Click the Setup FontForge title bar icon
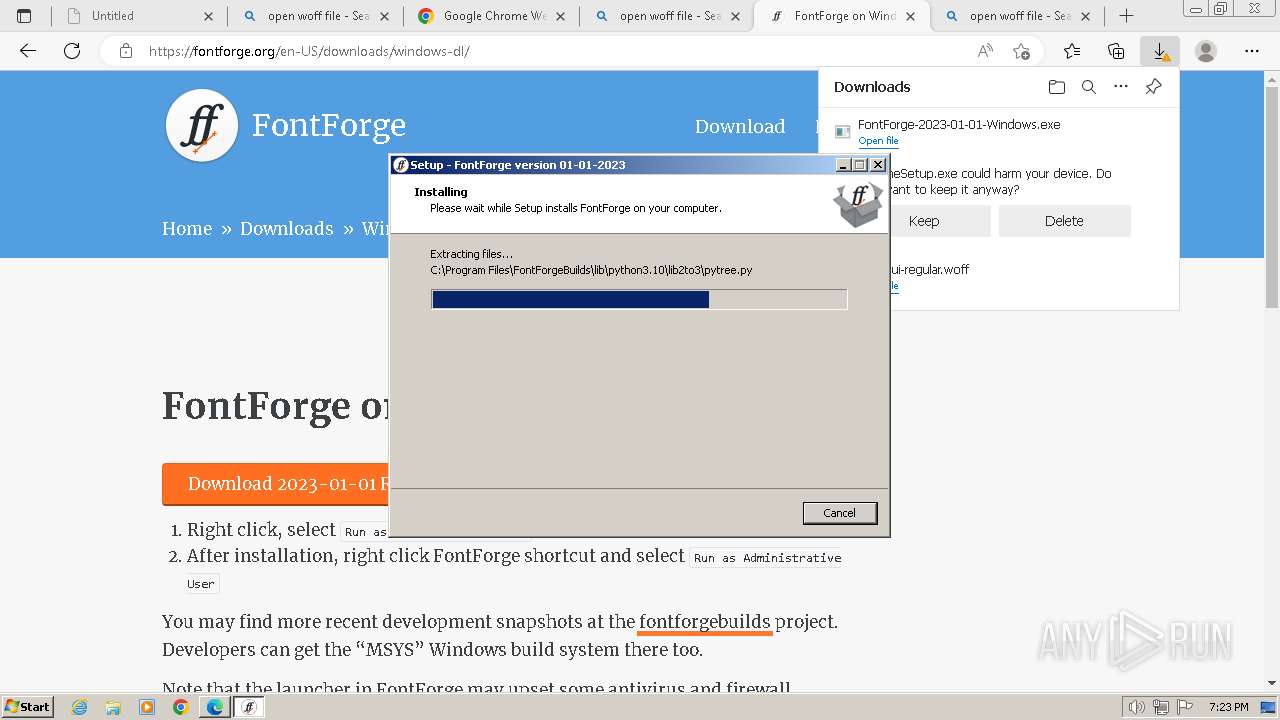This screenshot has width=1280, height=720. (401, 165)
